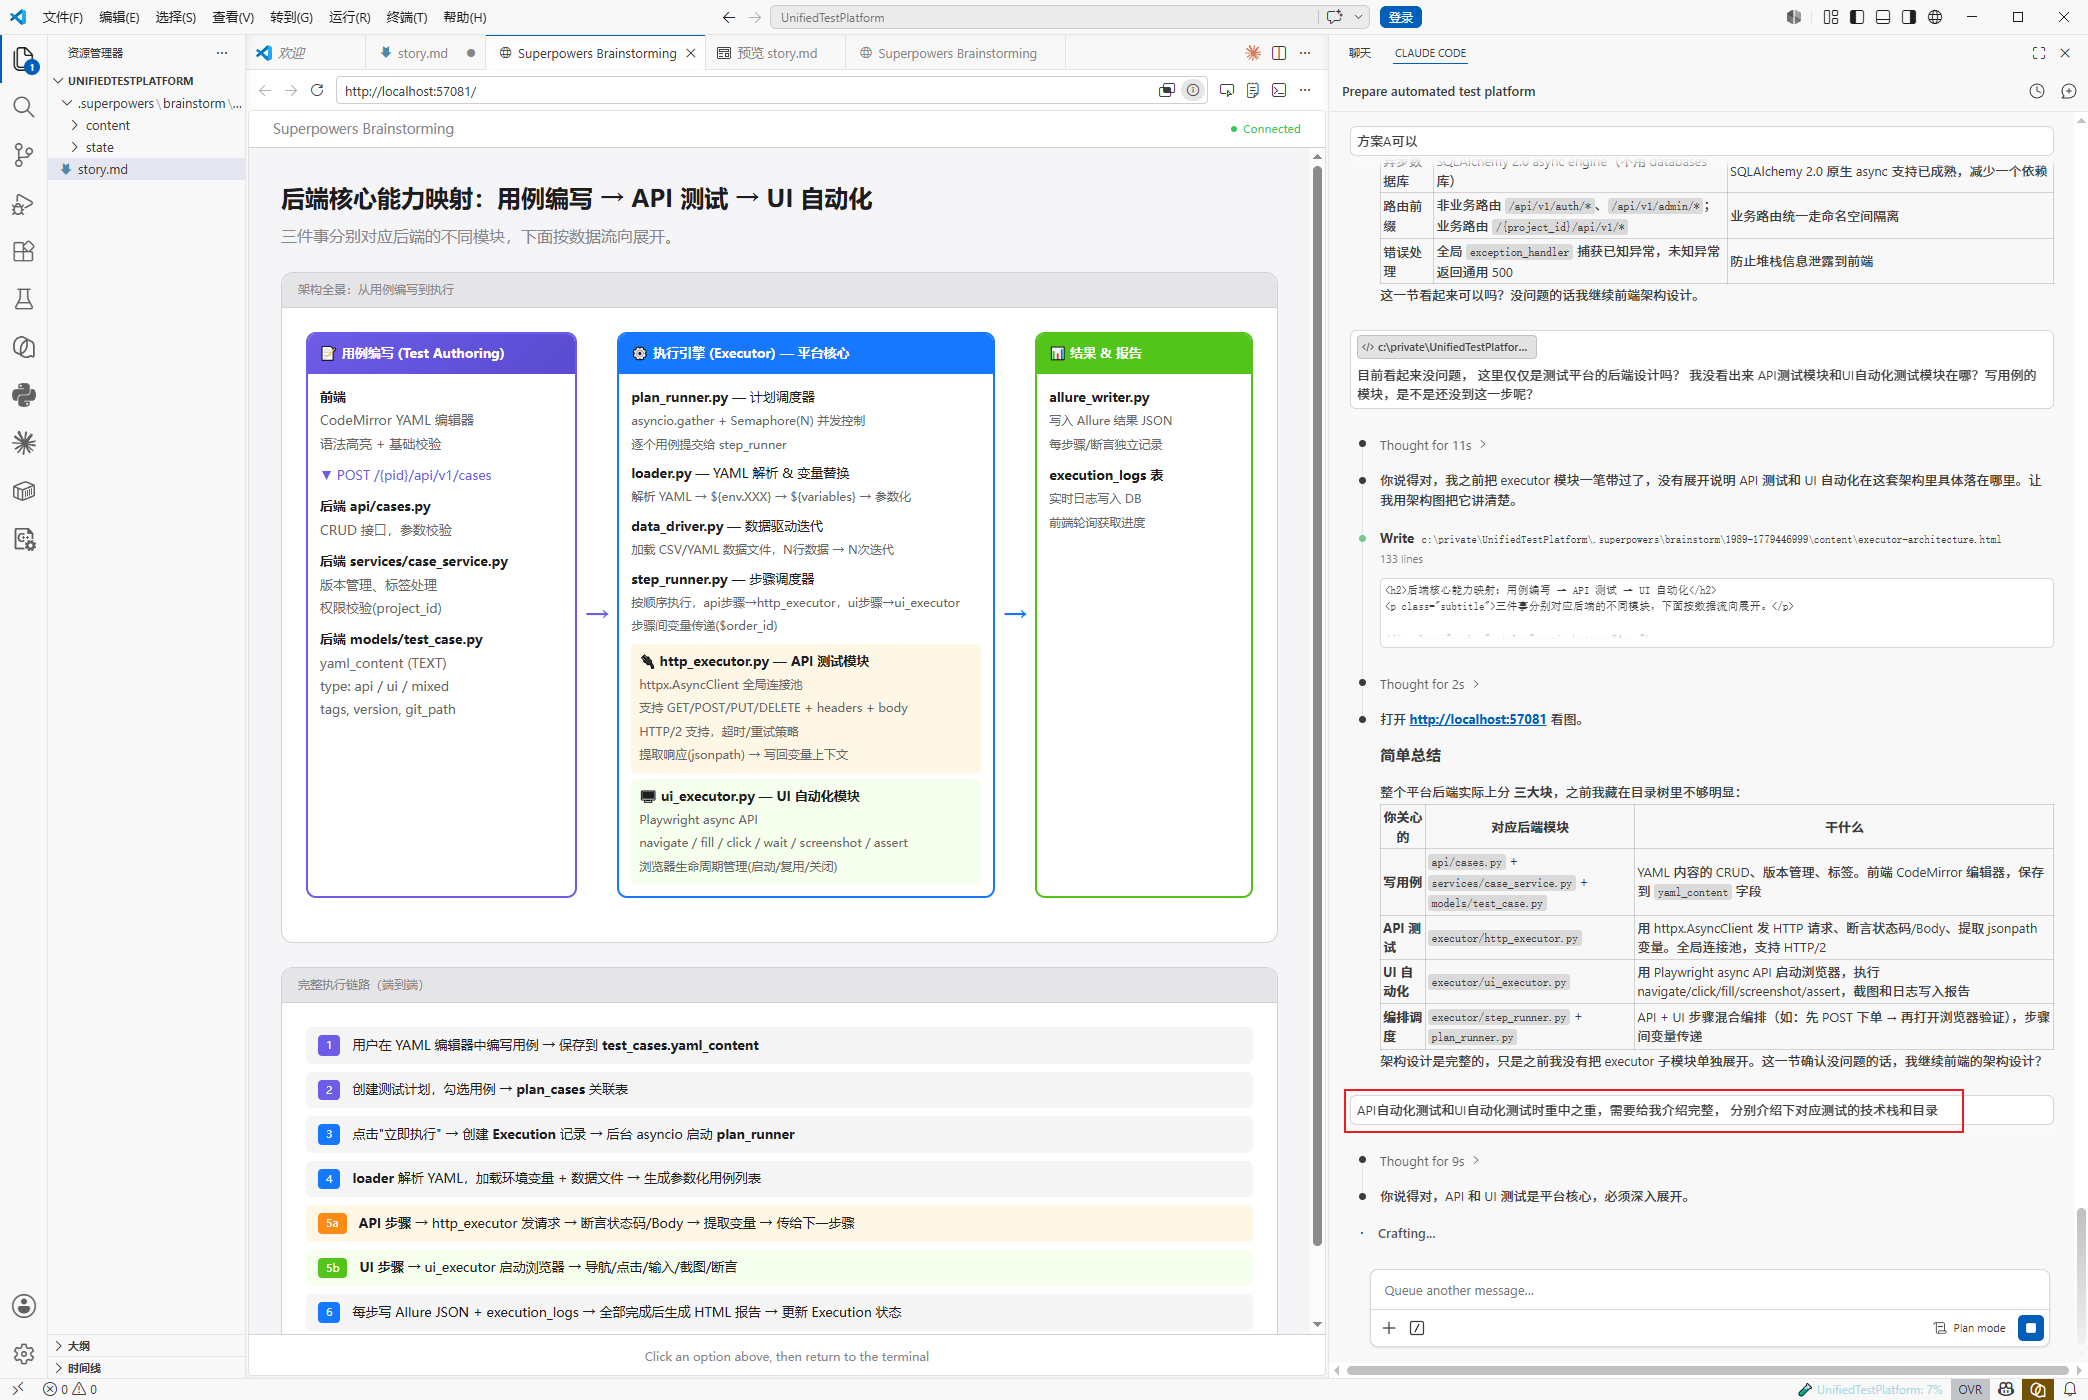Switch to the 聊天 chat tab

(x=1360, y=53)
